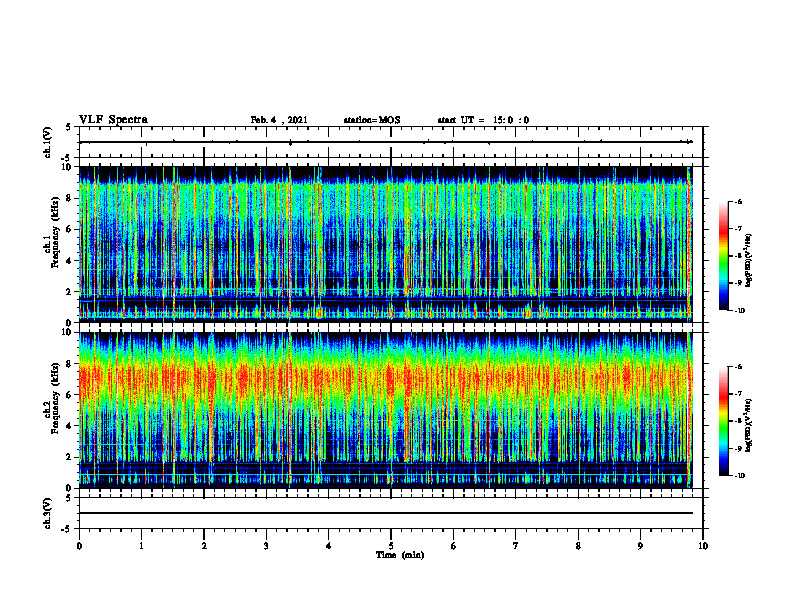Click time axis tick label "0"
Screen dimensions: 792x612
tap(79, 546)
